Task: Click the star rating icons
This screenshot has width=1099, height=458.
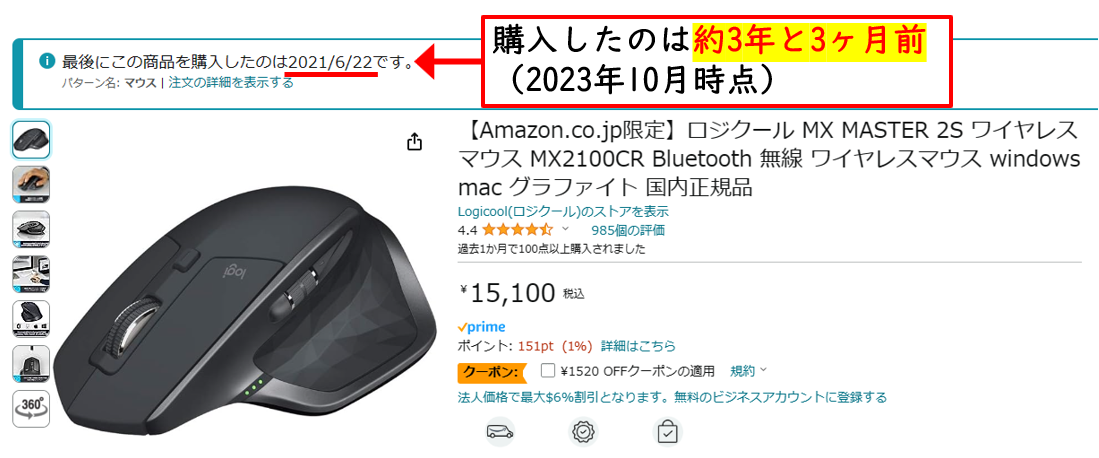Action: click(517, 230)
